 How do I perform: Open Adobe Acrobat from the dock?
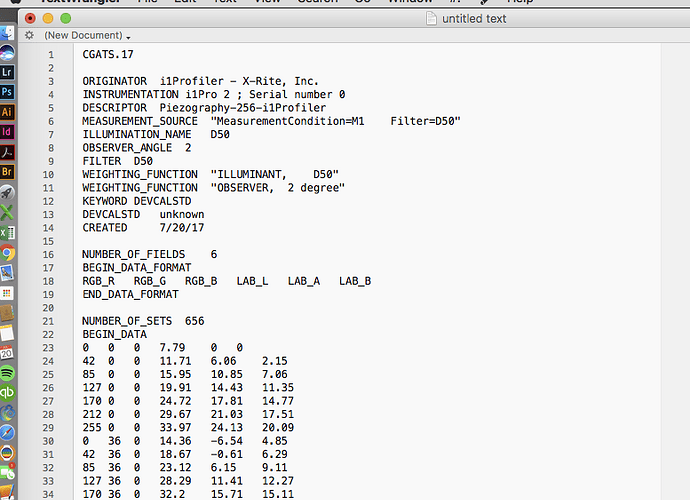(x=7, y=152)
